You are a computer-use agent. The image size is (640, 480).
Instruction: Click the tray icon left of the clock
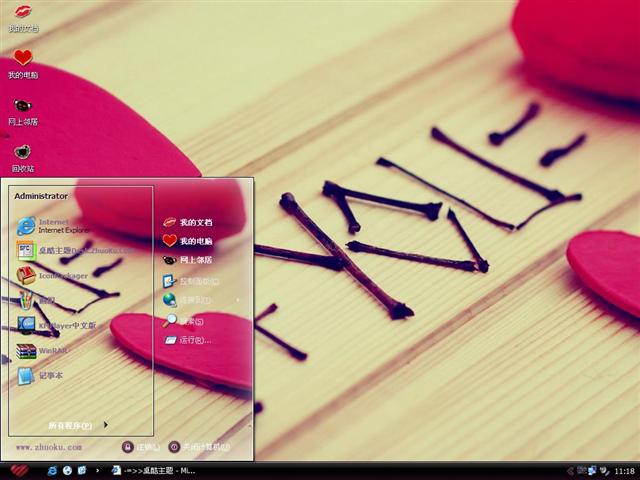pyautogui.click(x=604, y=471)
